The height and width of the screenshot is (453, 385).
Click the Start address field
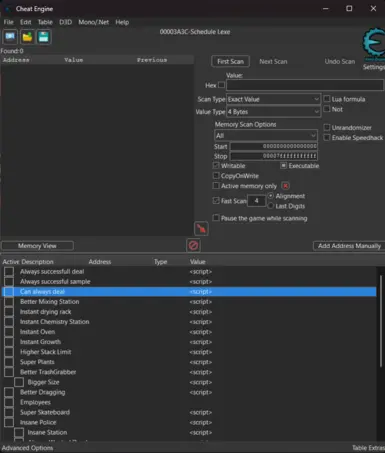(x=274, y=146)
